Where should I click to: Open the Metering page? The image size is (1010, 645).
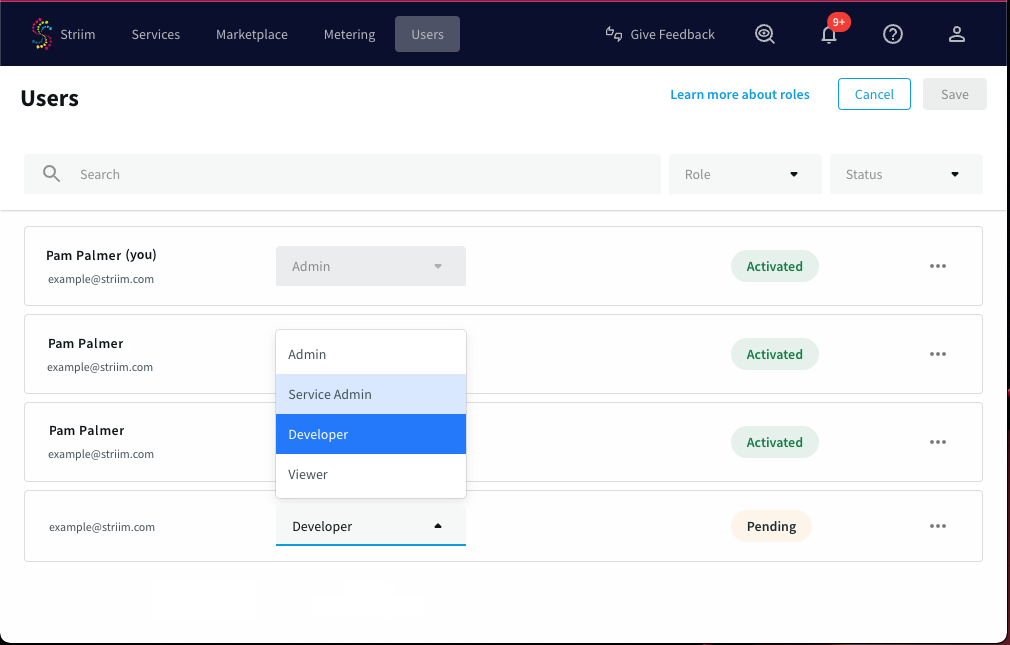click(x=350, y=34)
